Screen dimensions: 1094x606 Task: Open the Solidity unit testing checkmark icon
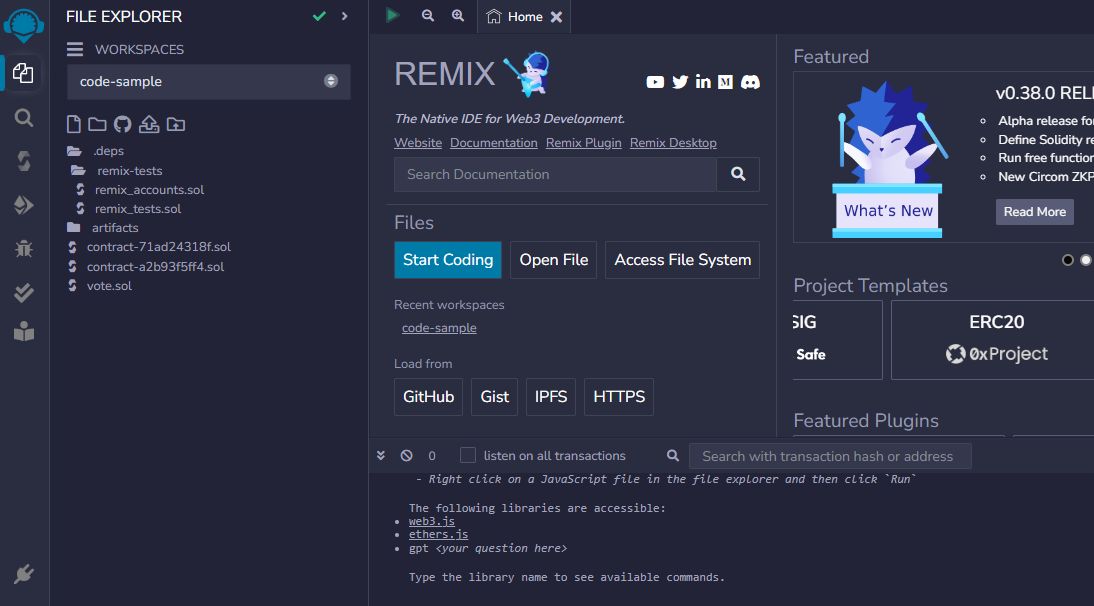coord(24,292)
